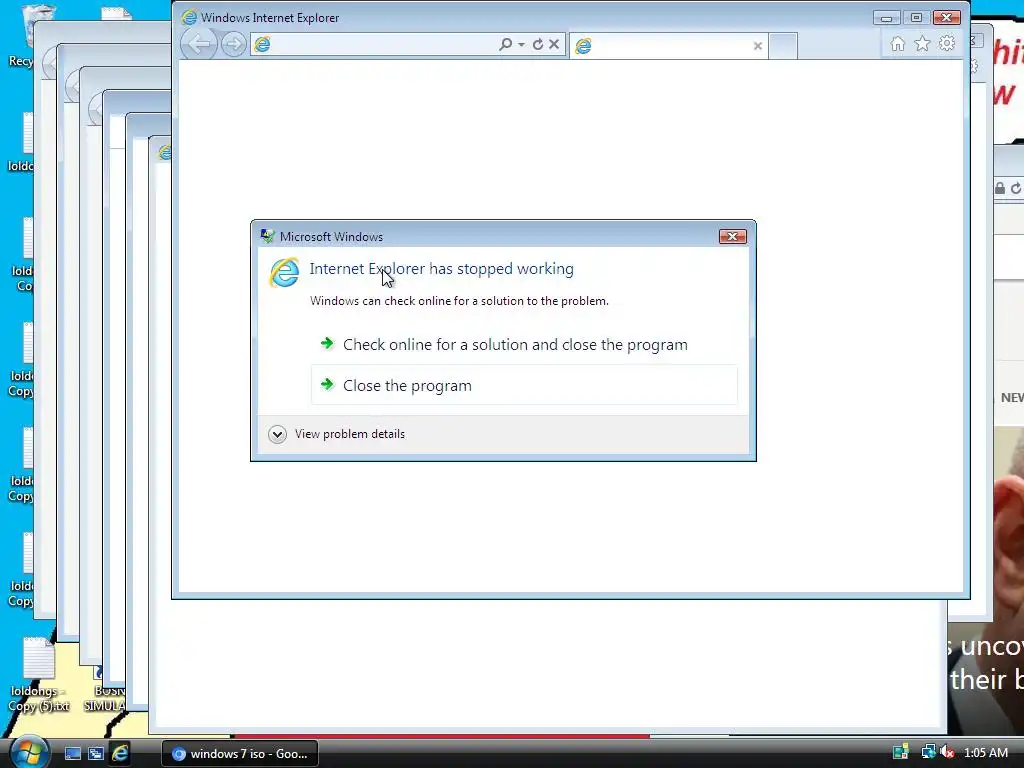Open the address bar search dropdown arrow
The height and width of the screenshot is (768, 1024).
[521, 44]
